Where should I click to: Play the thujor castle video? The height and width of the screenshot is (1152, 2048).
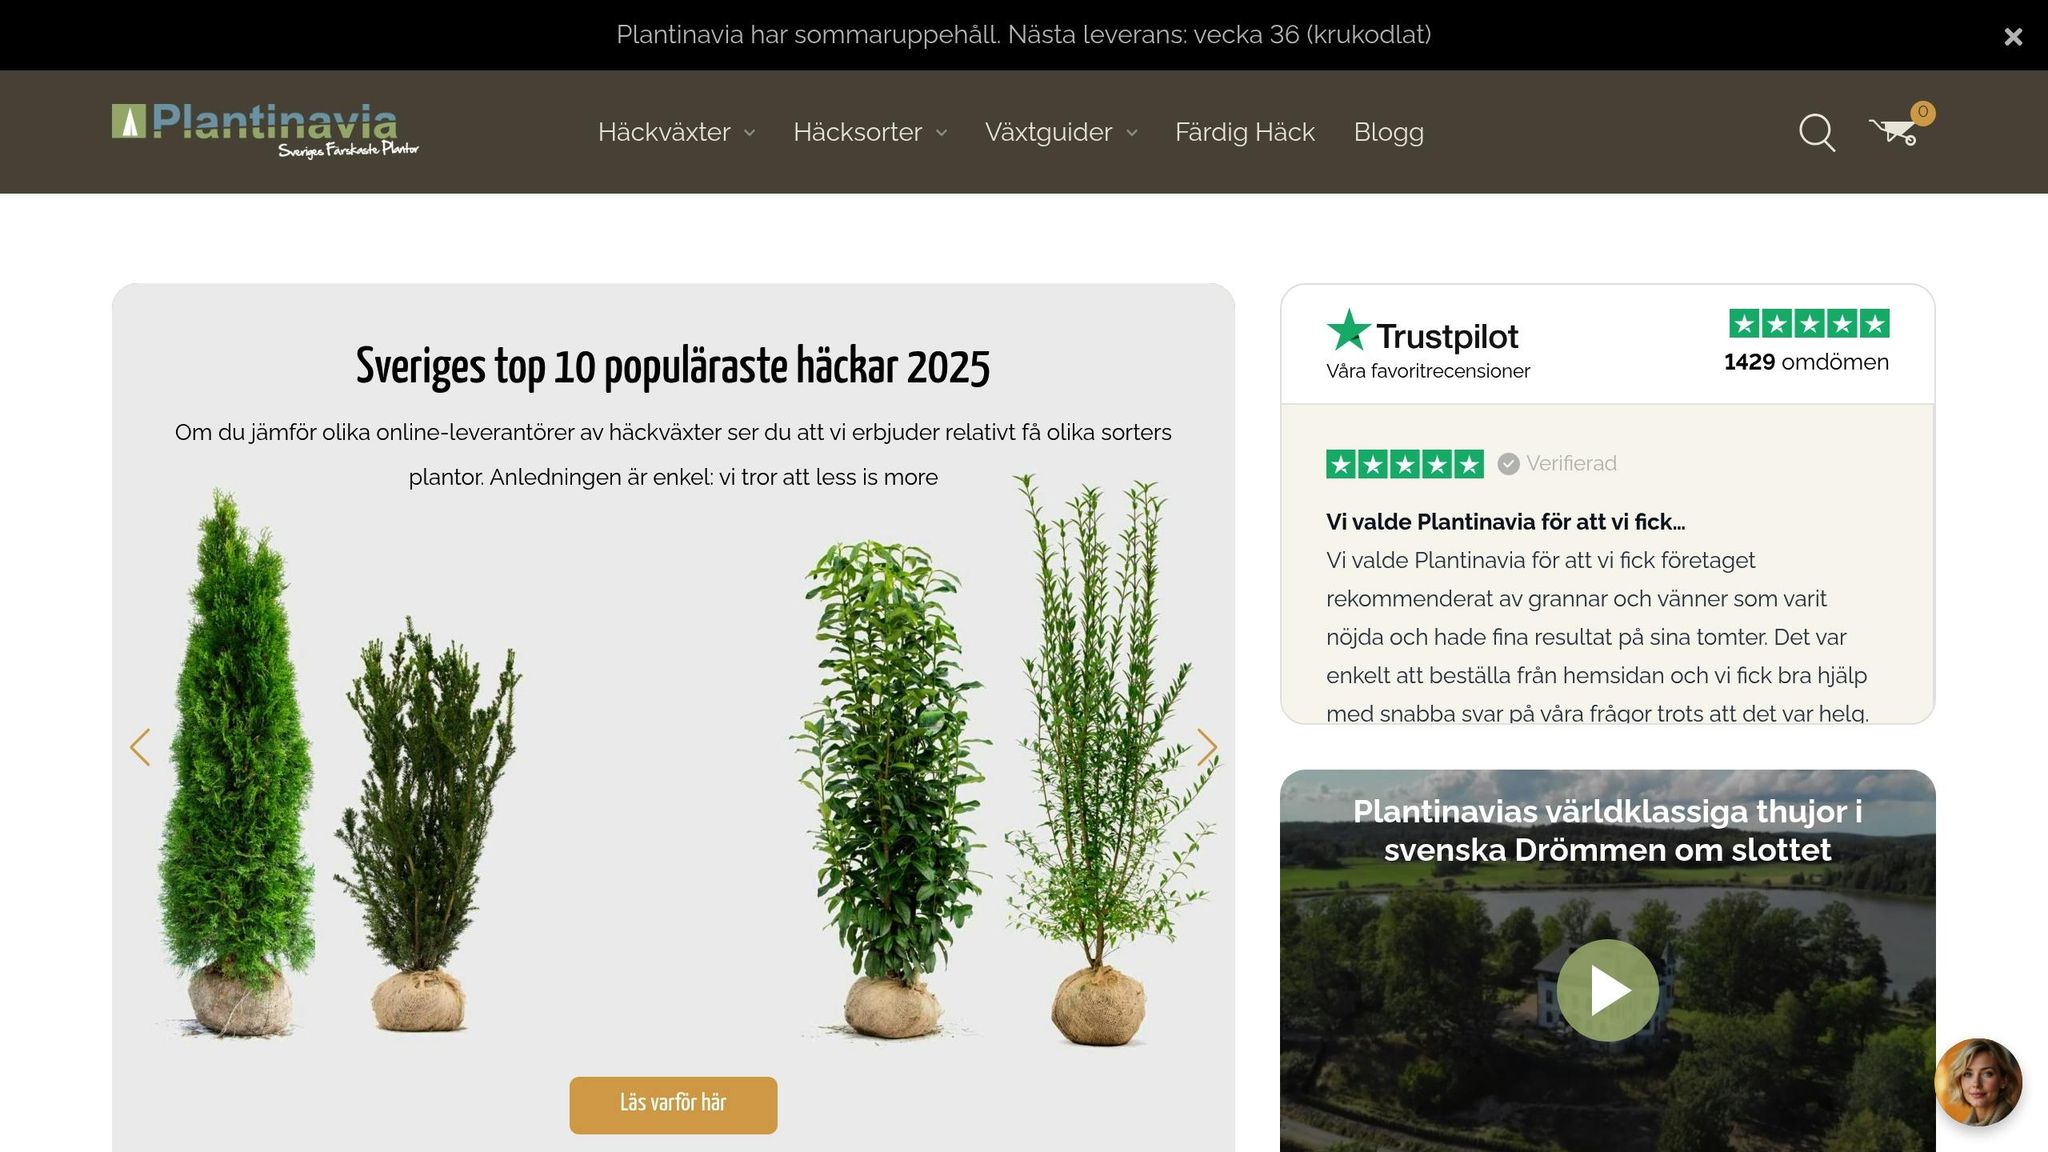tap(1607, 990)
